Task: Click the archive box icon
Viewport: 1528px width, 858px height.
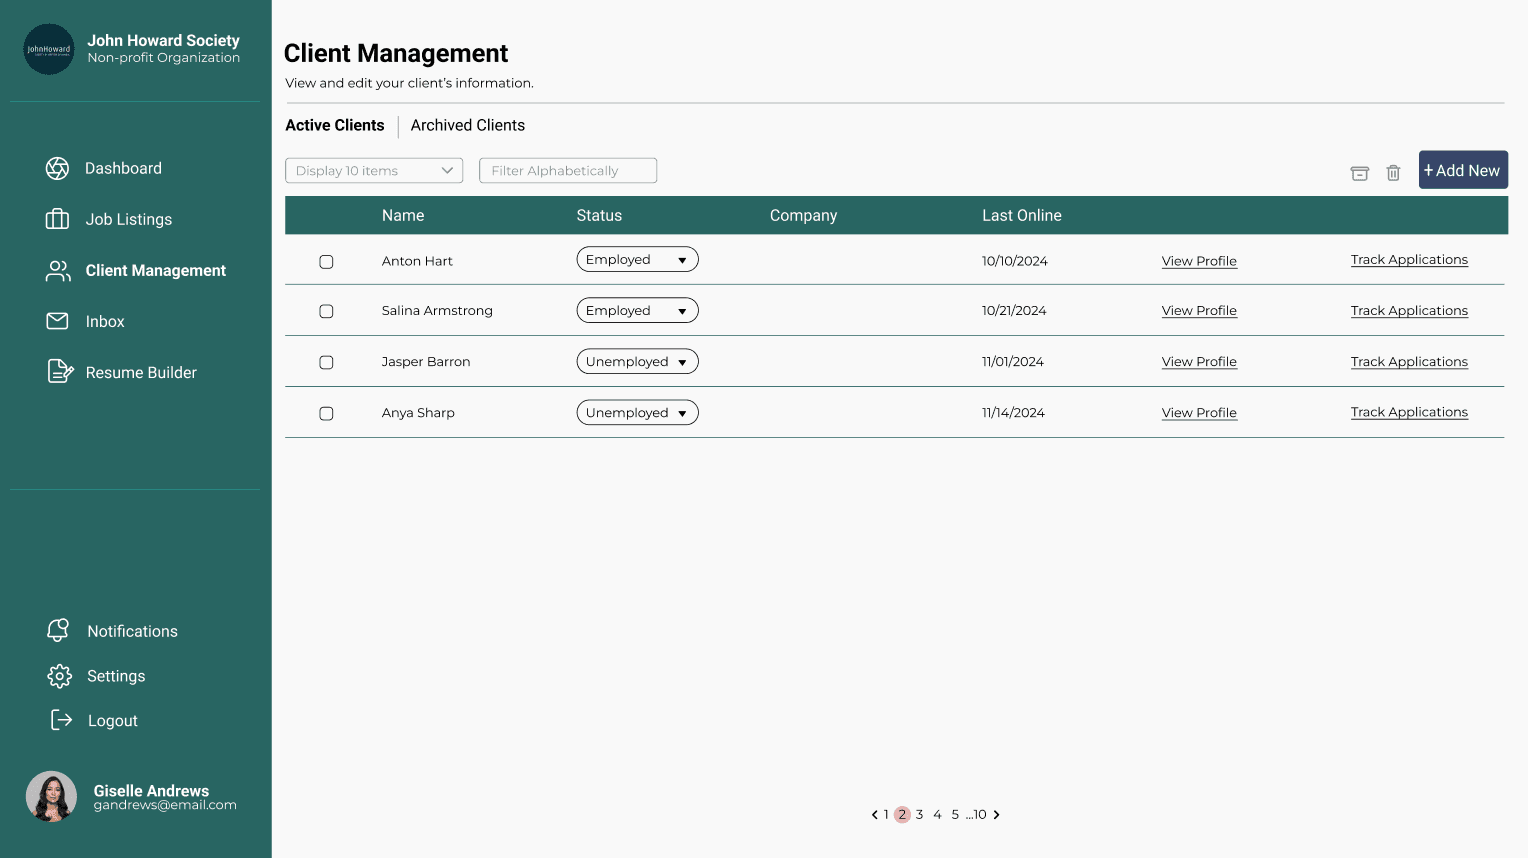Action: [x=1359, y=173]
